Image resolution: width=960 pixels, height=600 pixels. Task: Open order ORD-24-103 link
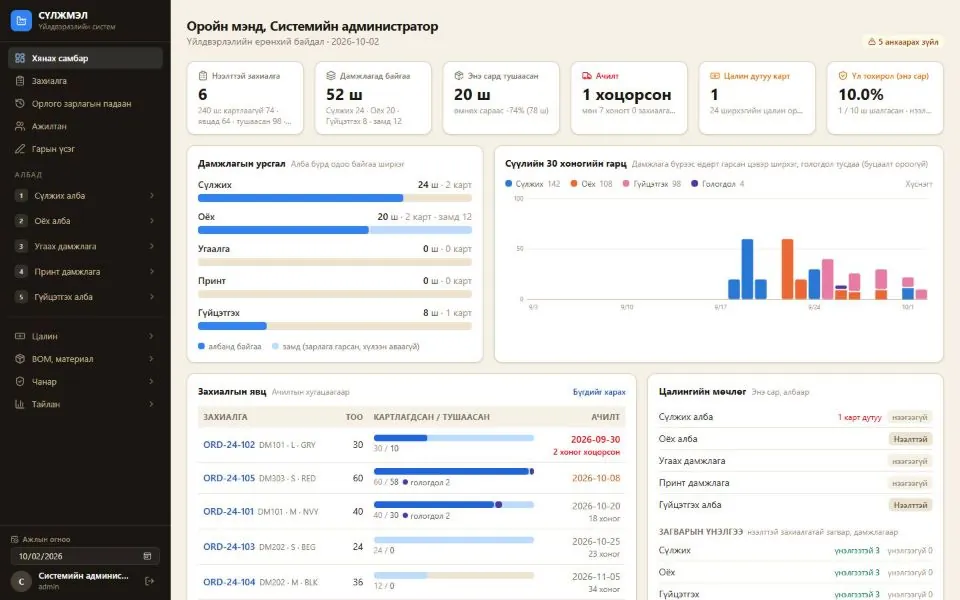coord(229,546)
